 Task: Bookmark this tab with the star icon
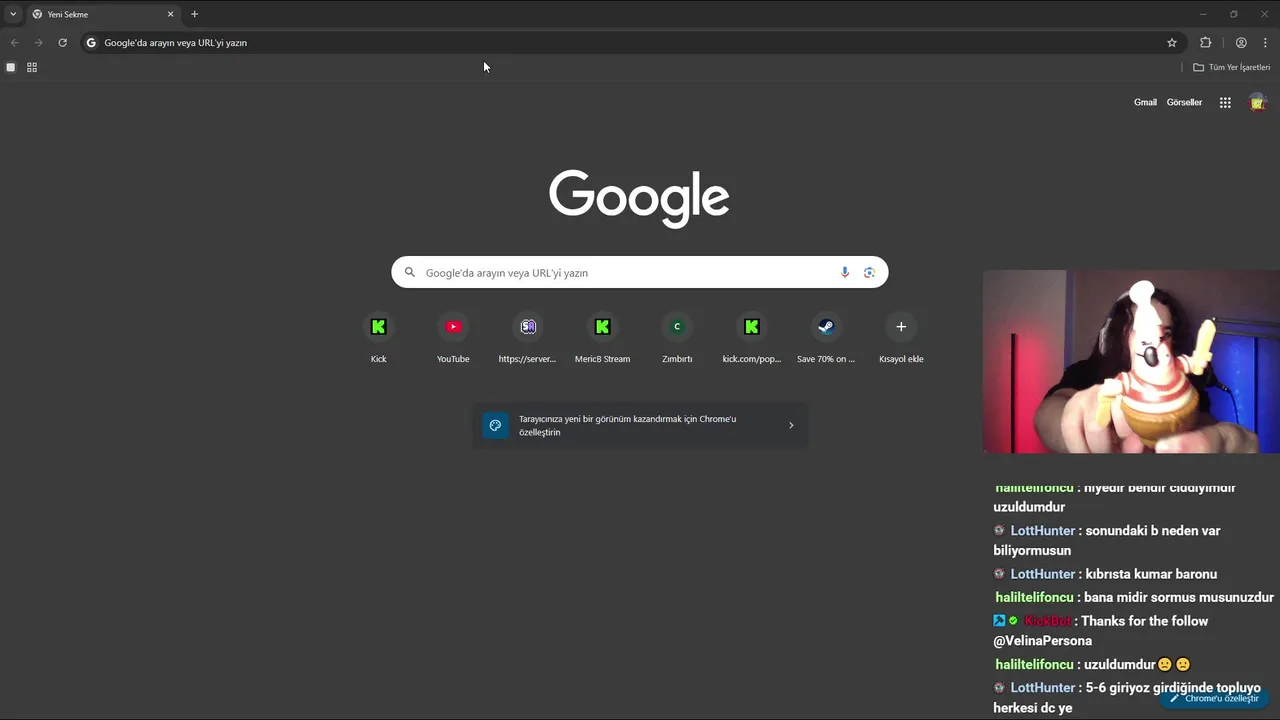(1172, 42)
